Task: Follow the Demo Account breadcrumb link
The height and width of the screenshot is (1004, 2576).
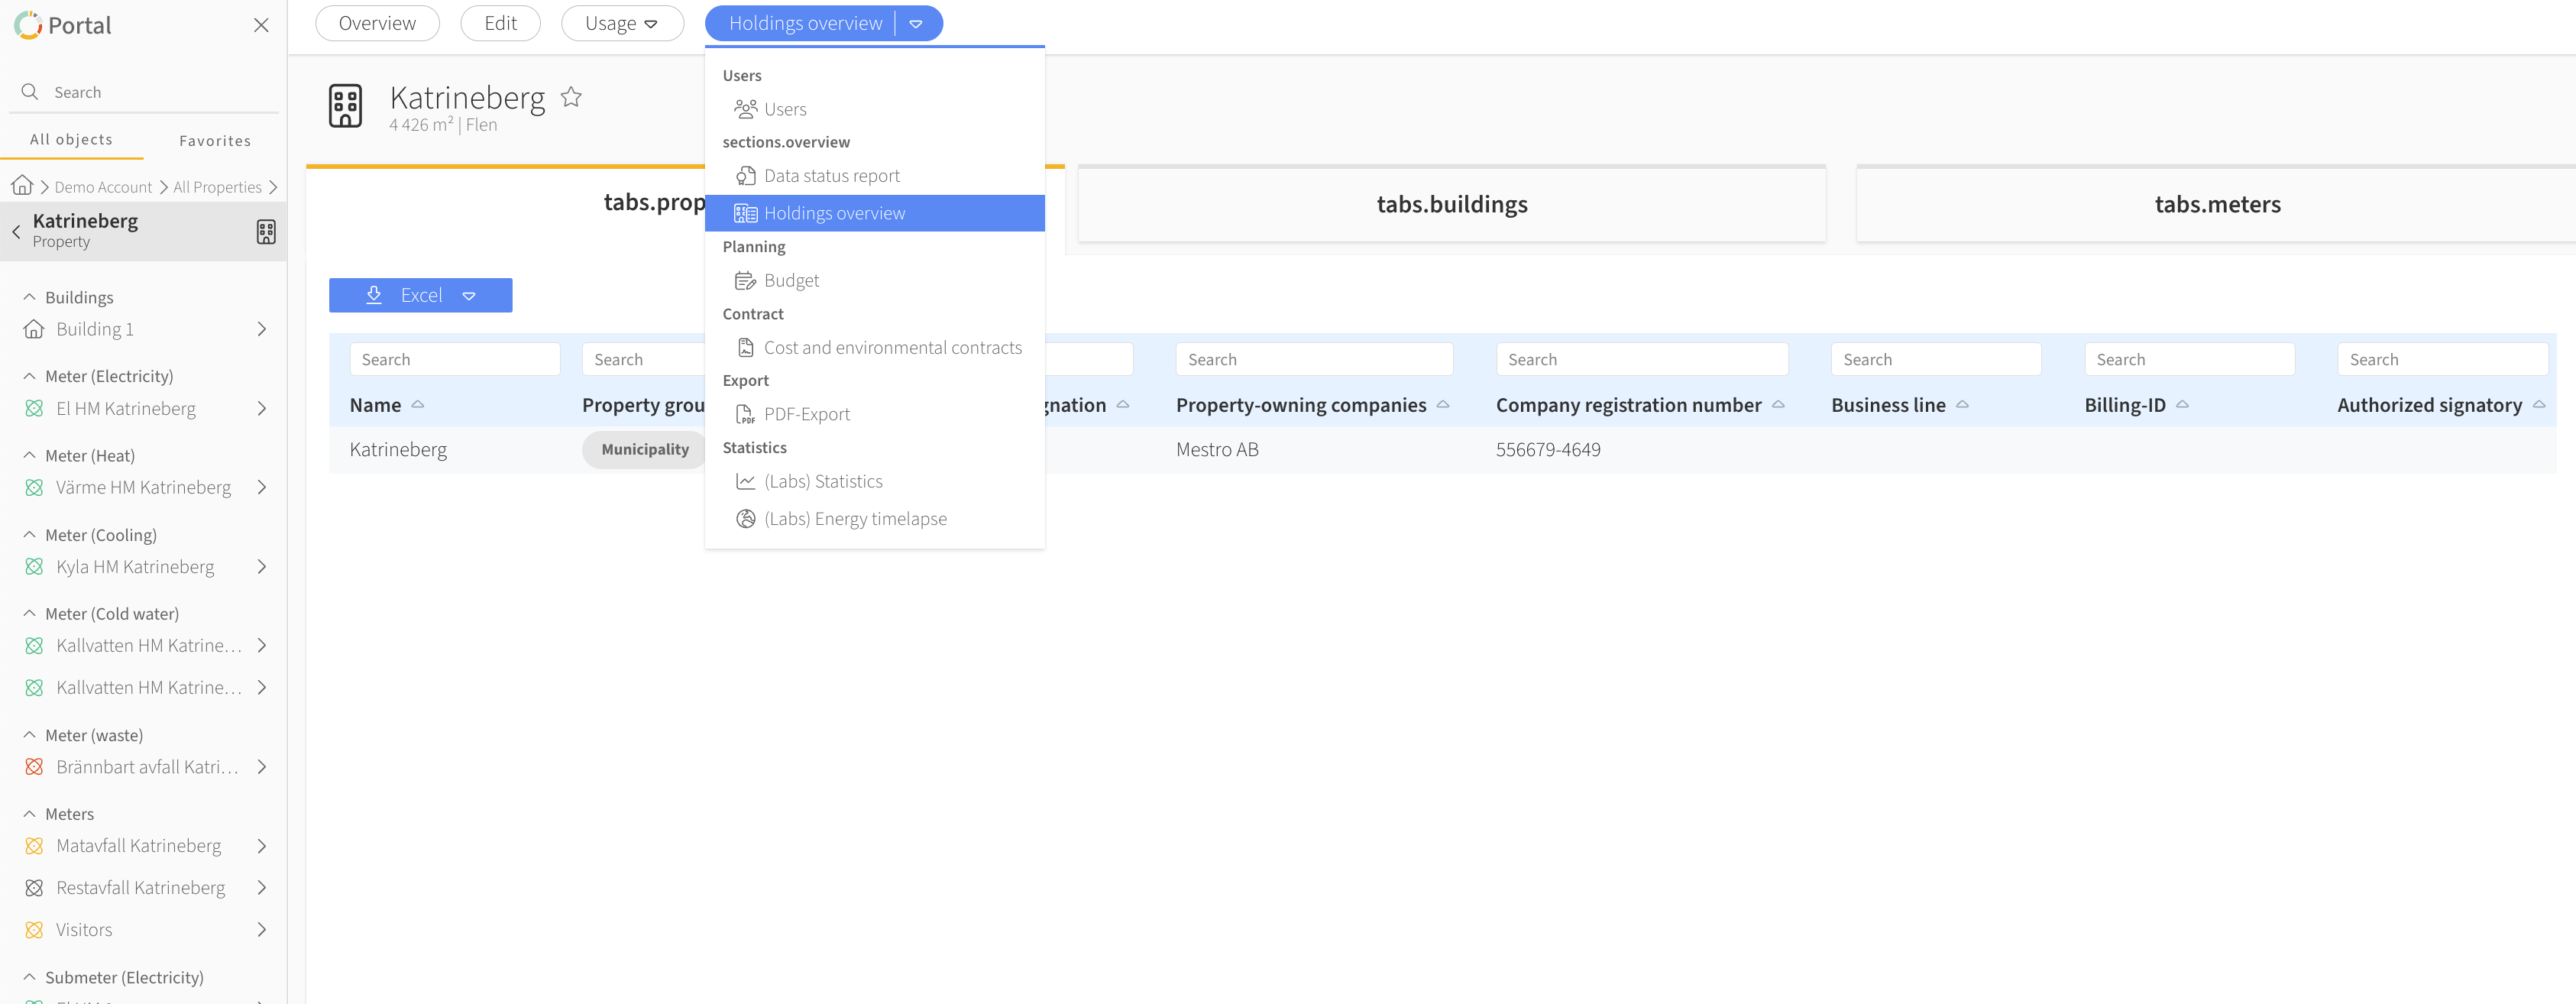Action: (103, 187)
